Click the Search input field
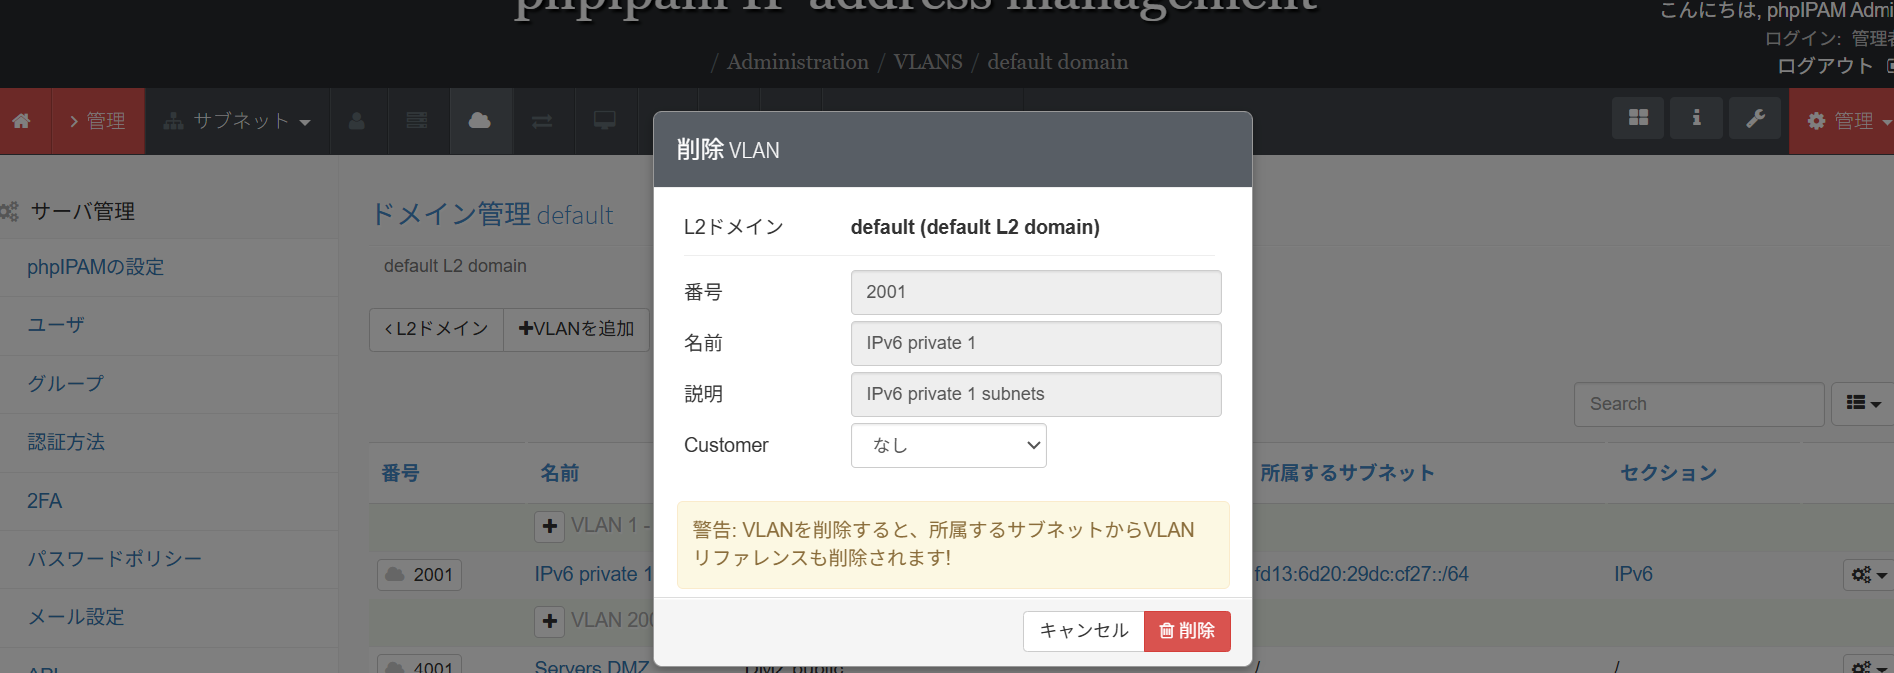Viewport: 1894px width, 673px height. click(x=1699, y=404)
